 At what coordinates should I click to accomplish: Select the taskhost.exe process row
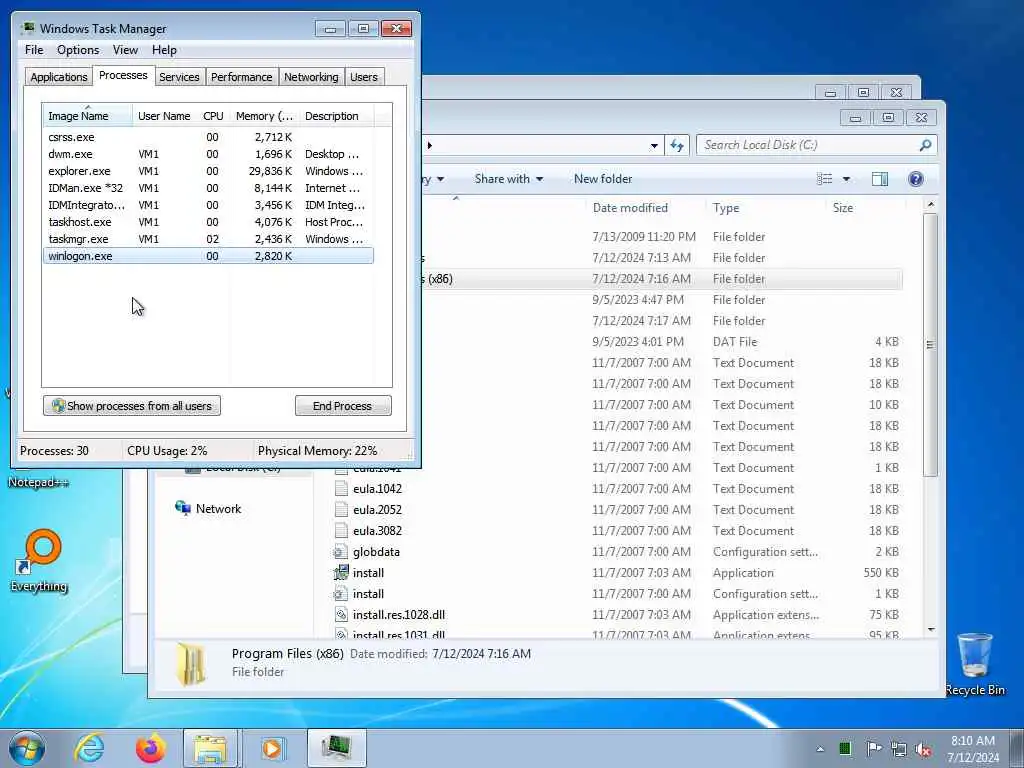pos(208,222)
